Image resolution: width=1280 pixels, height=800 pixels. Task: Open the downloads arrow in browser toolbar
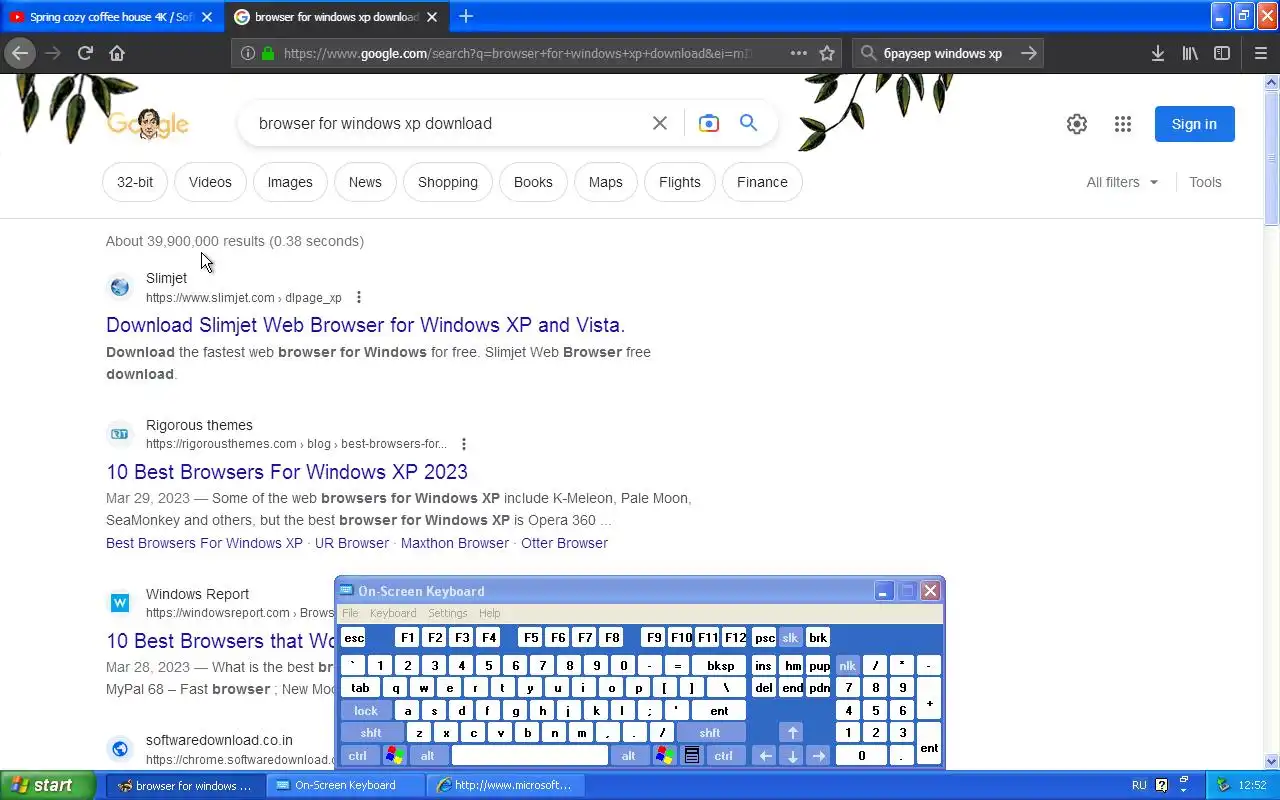coord(1157,53)
